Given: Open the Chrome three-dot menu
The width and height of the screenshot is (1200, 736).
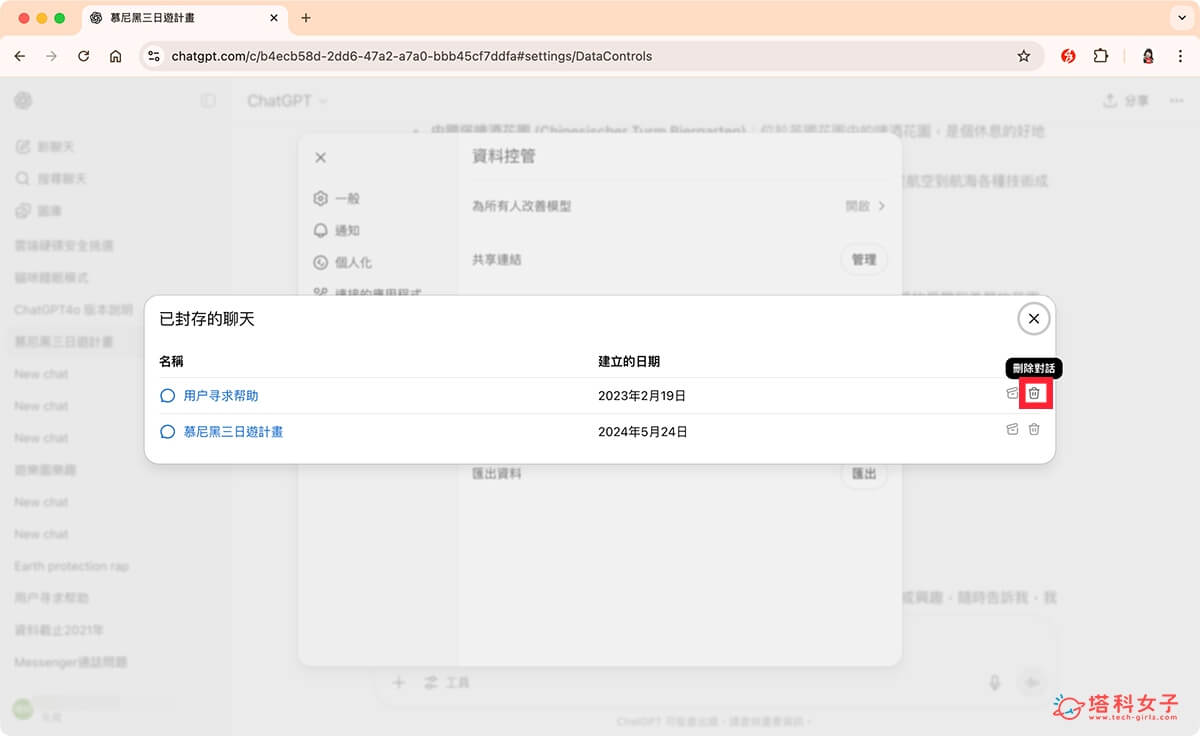Looking at the screenshot, I should coord(1181,56).
